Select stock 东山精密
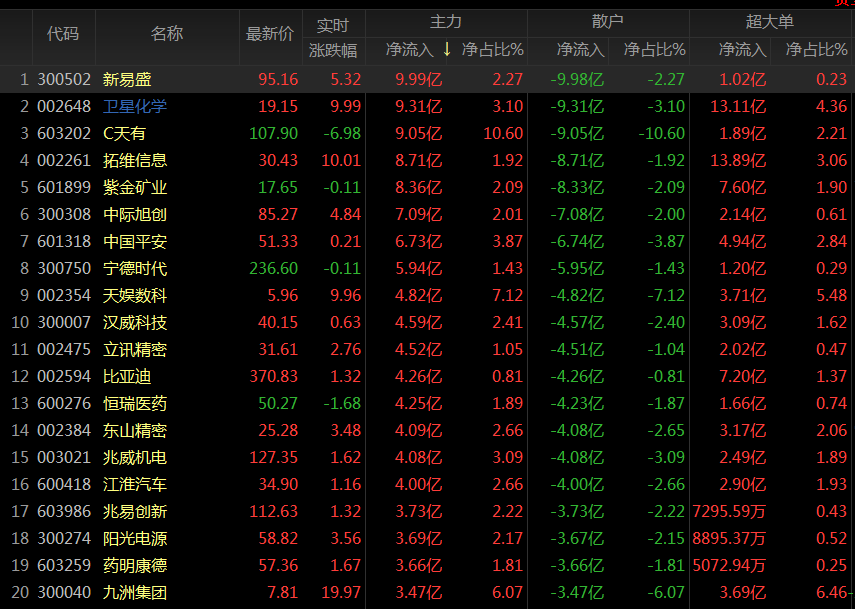 (135, 430)
